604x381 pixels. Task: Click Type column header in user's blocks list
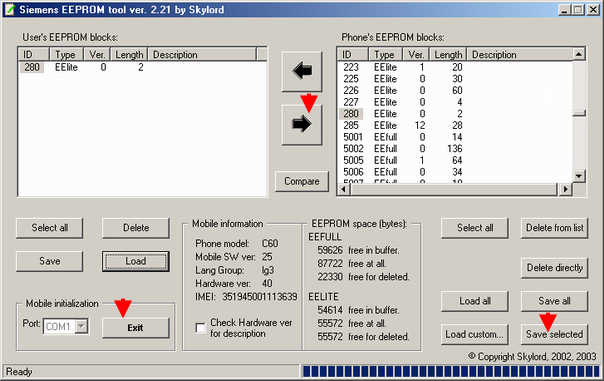(x=67, y=55)
